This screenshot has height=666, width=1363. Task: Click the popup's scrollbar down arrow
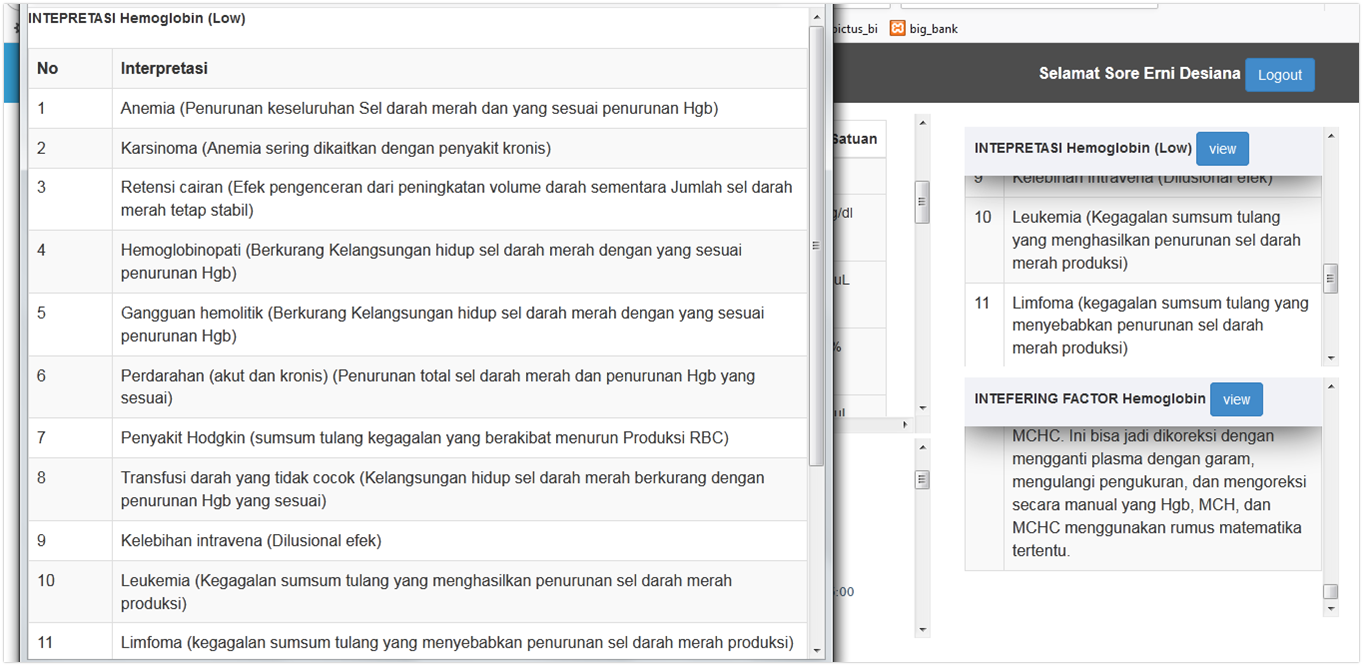coord(817,650)
